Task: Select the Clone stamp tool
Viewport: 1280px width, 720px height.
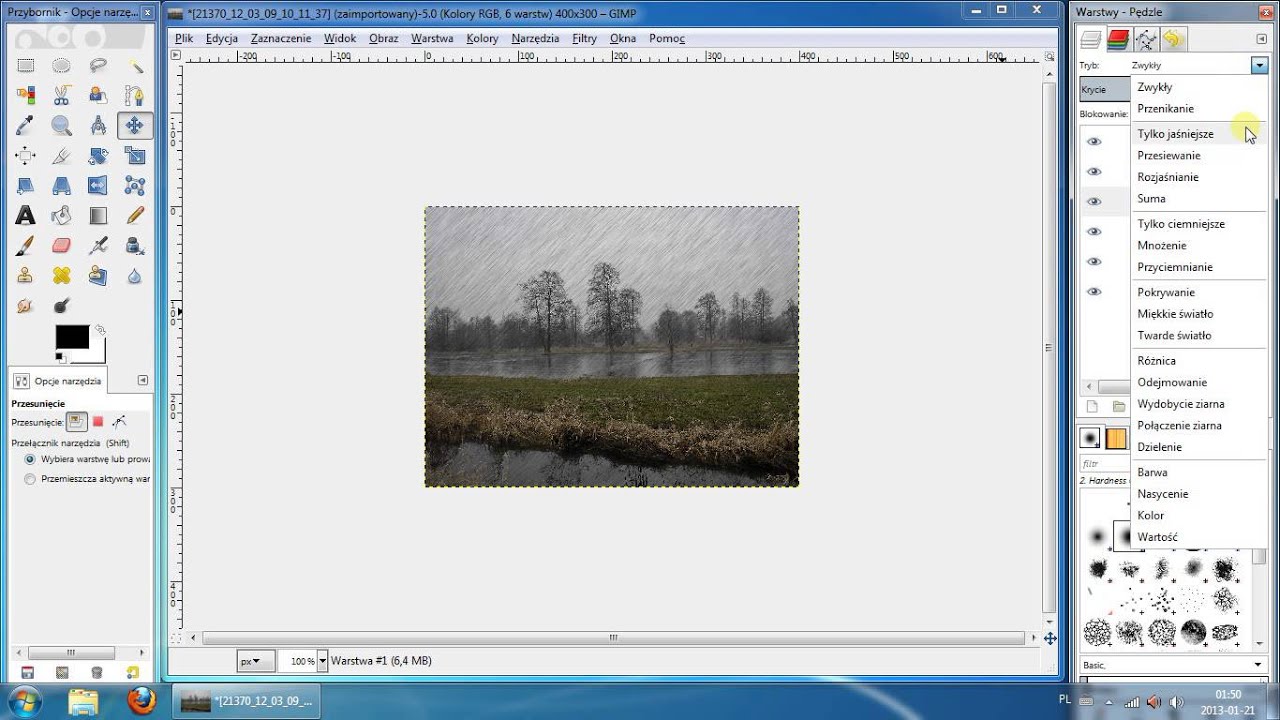Action: point(25,276)
